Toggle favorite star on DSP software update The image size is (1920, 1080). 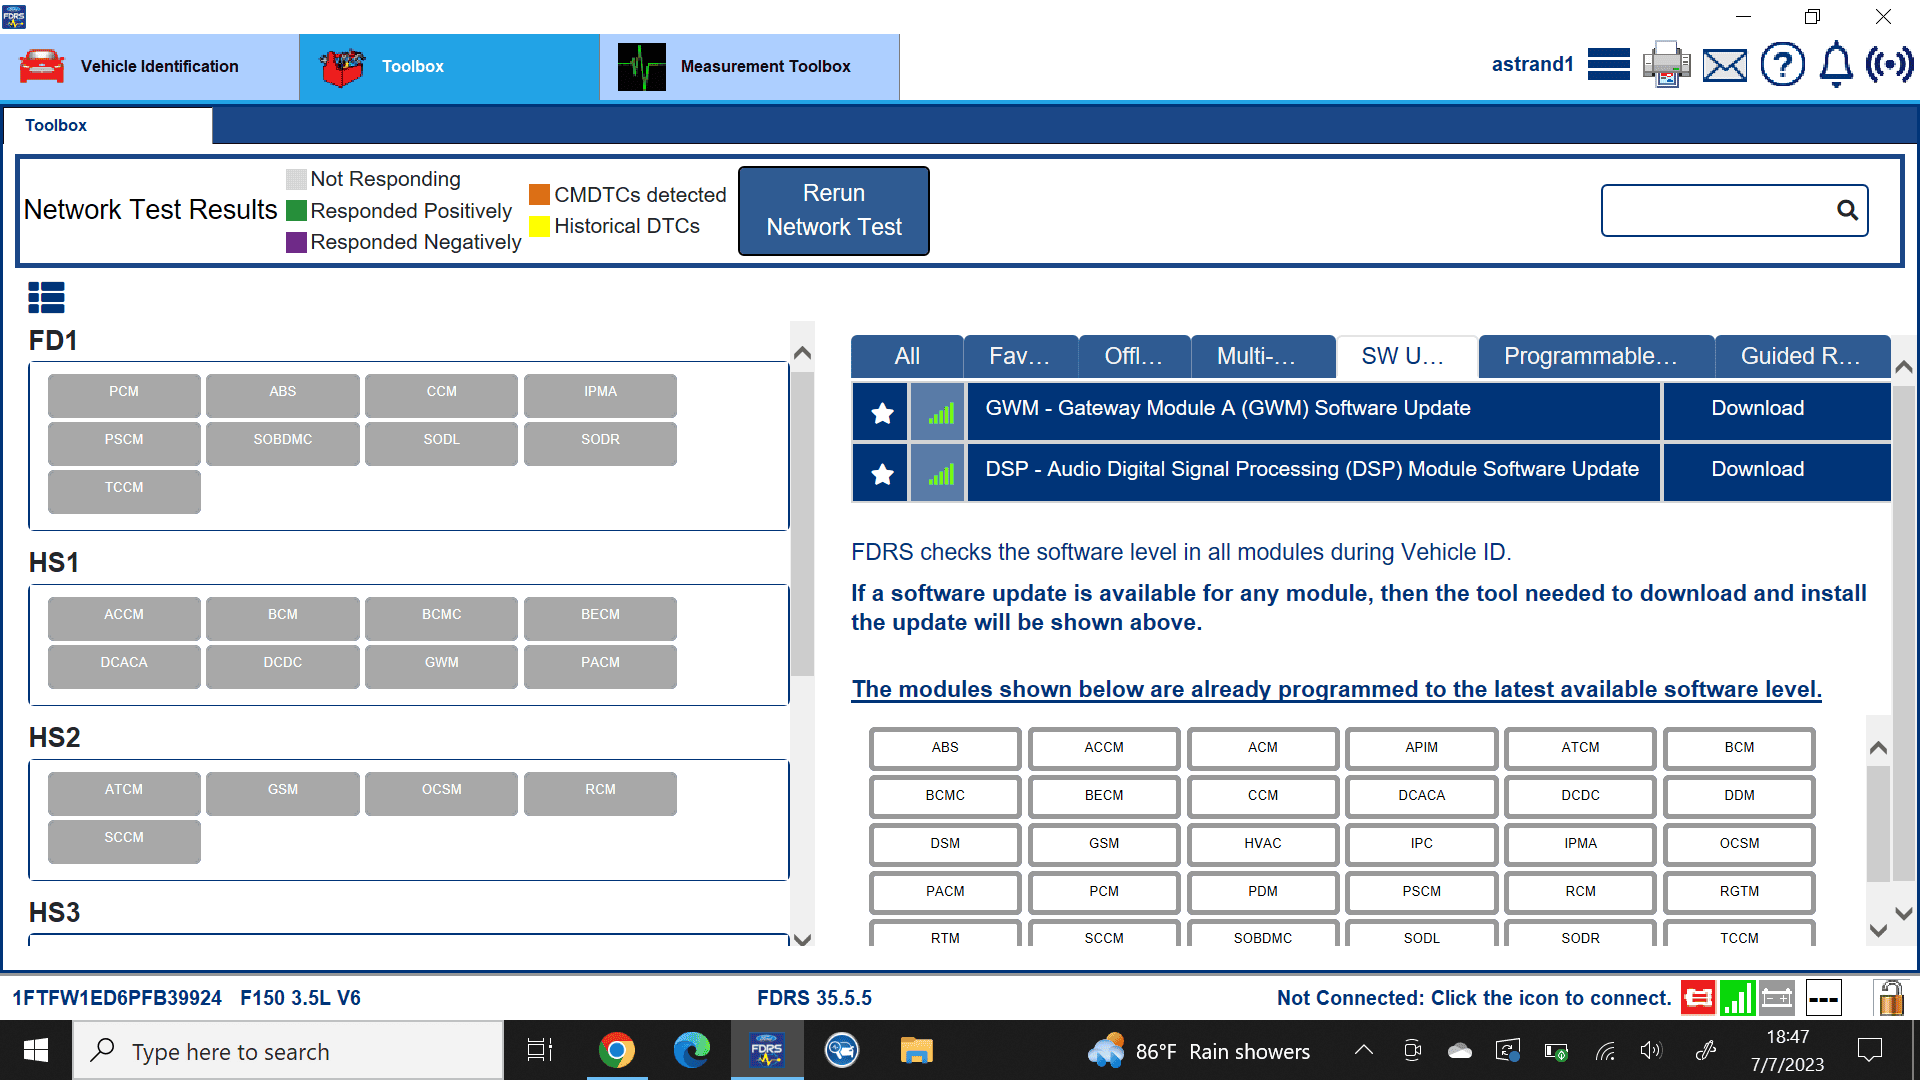coord(881,473)
